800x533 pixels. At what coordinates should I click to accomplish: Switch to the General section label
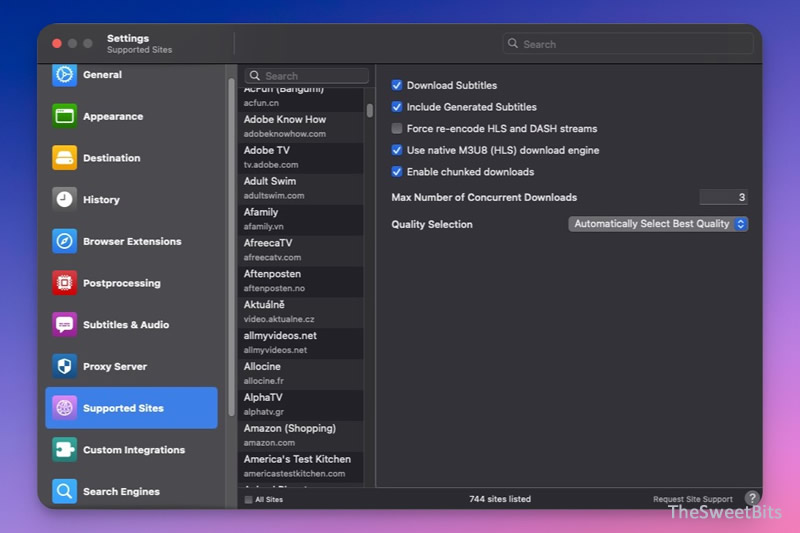(x=103, y=74)
